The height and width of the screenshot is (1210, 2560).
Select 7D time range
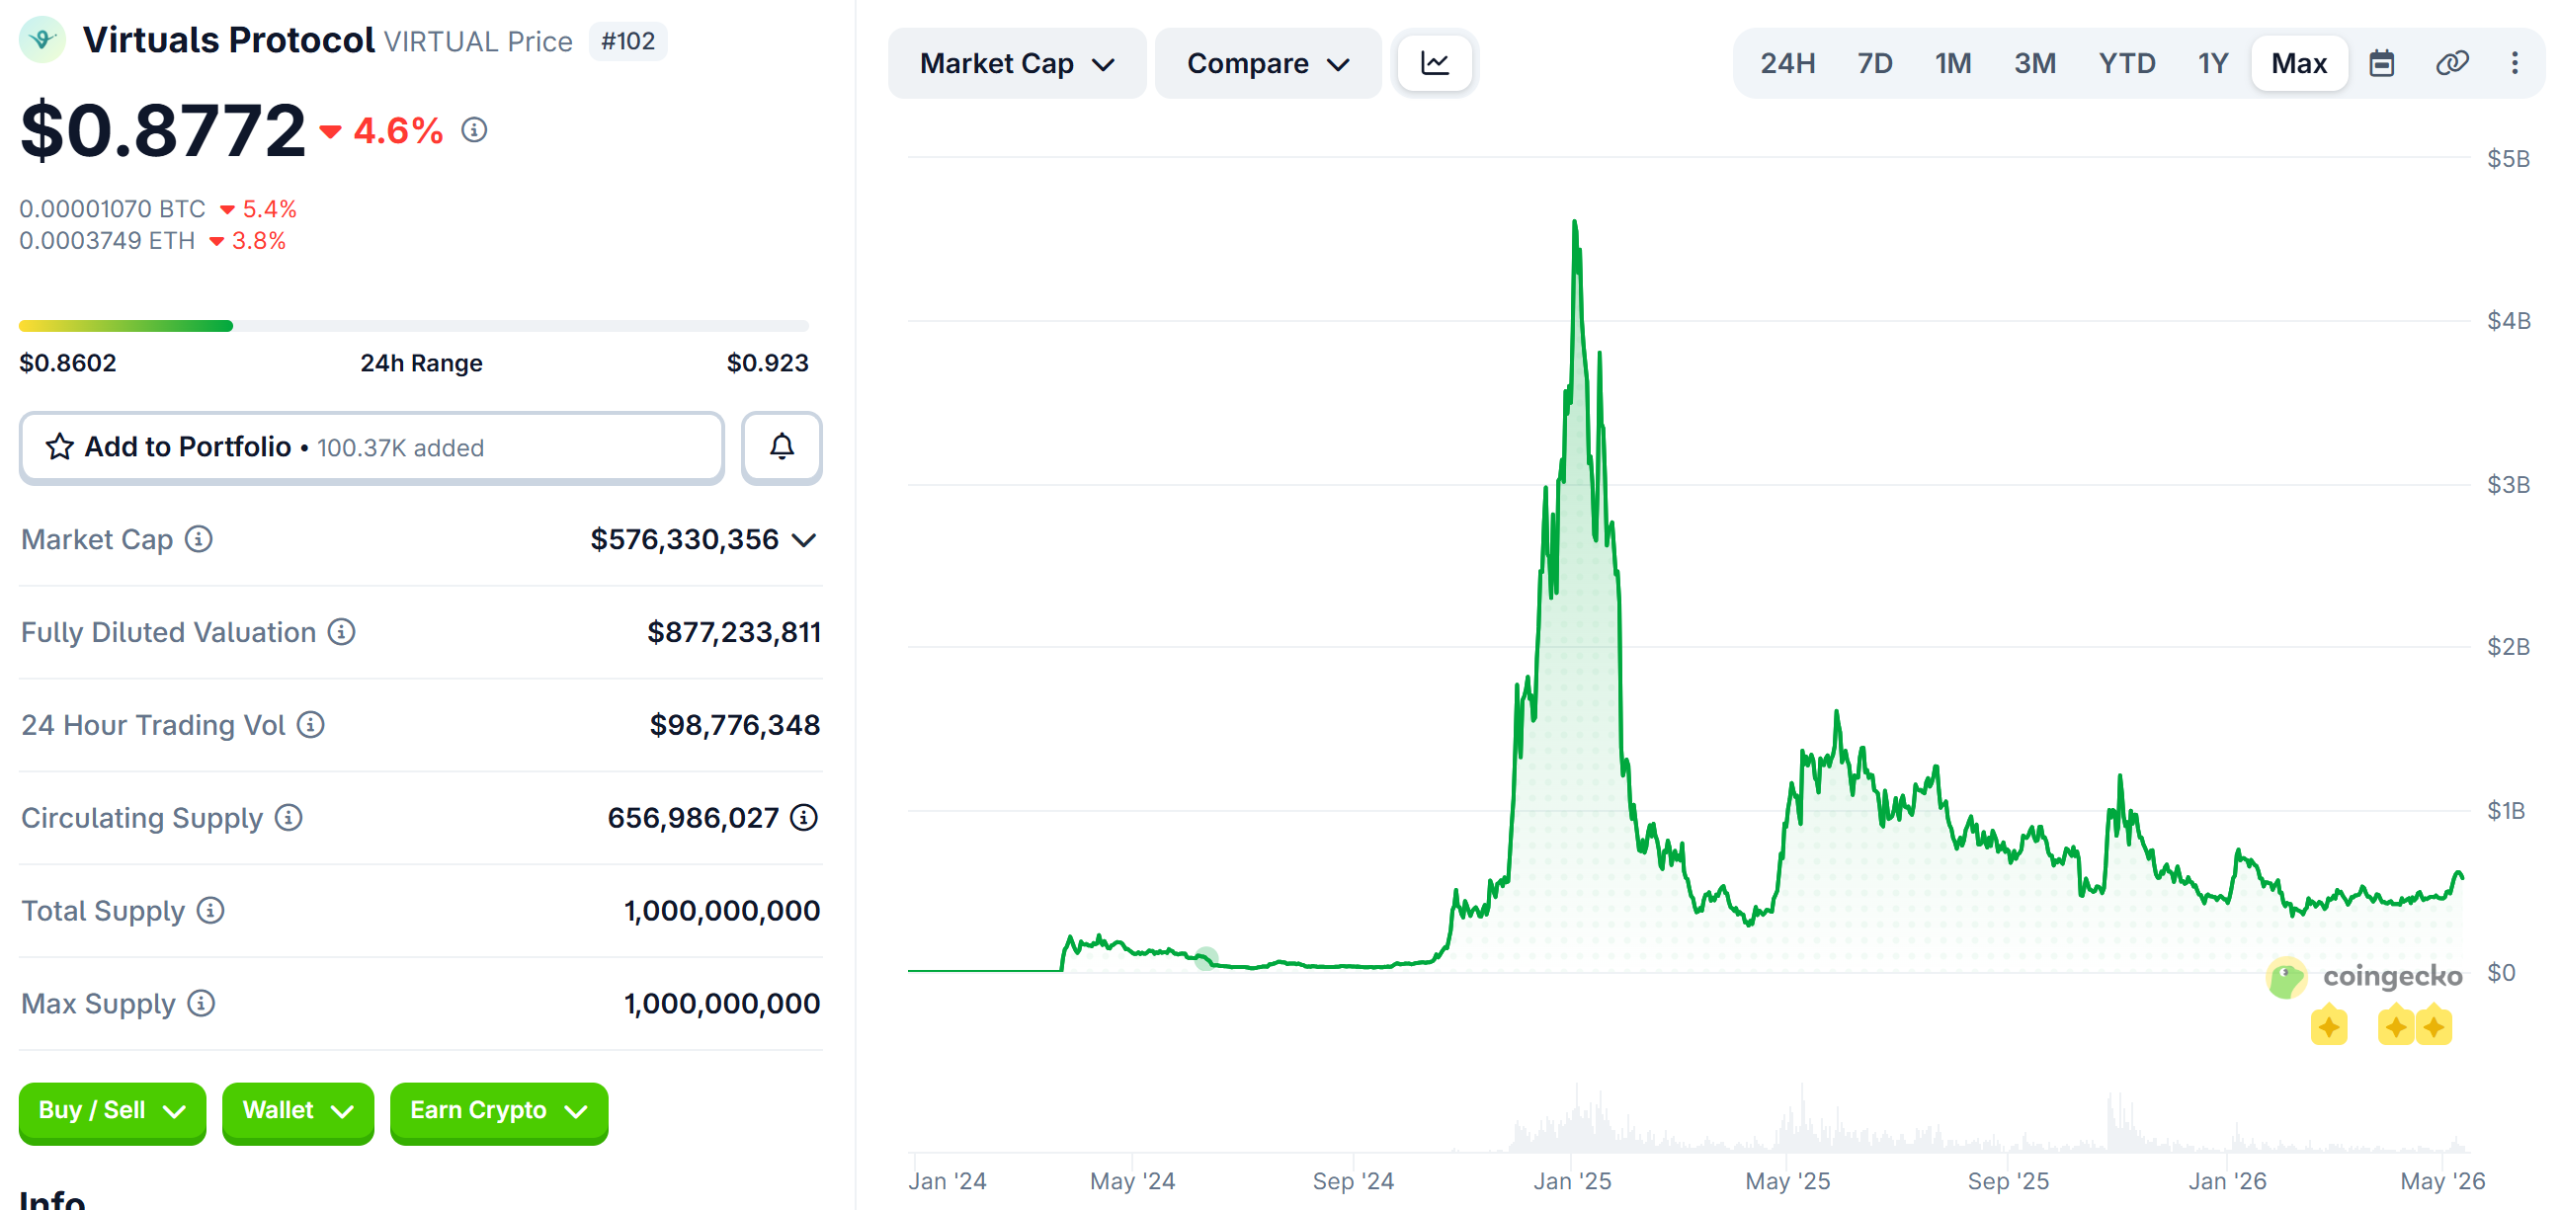[1874, 63]
